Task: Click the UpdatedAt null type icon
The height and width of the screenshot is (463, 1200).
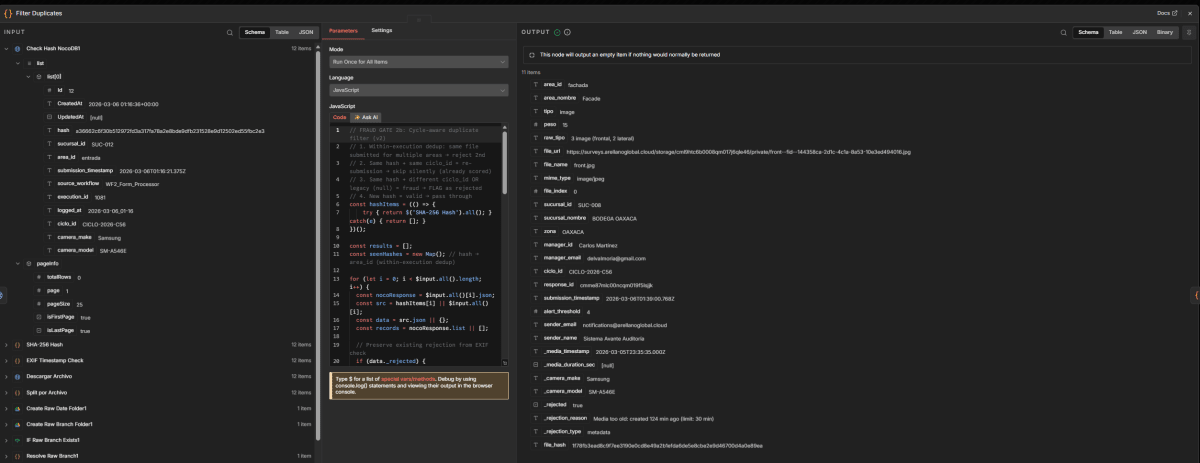Action: pyautogui.click(x=49, y=116)
